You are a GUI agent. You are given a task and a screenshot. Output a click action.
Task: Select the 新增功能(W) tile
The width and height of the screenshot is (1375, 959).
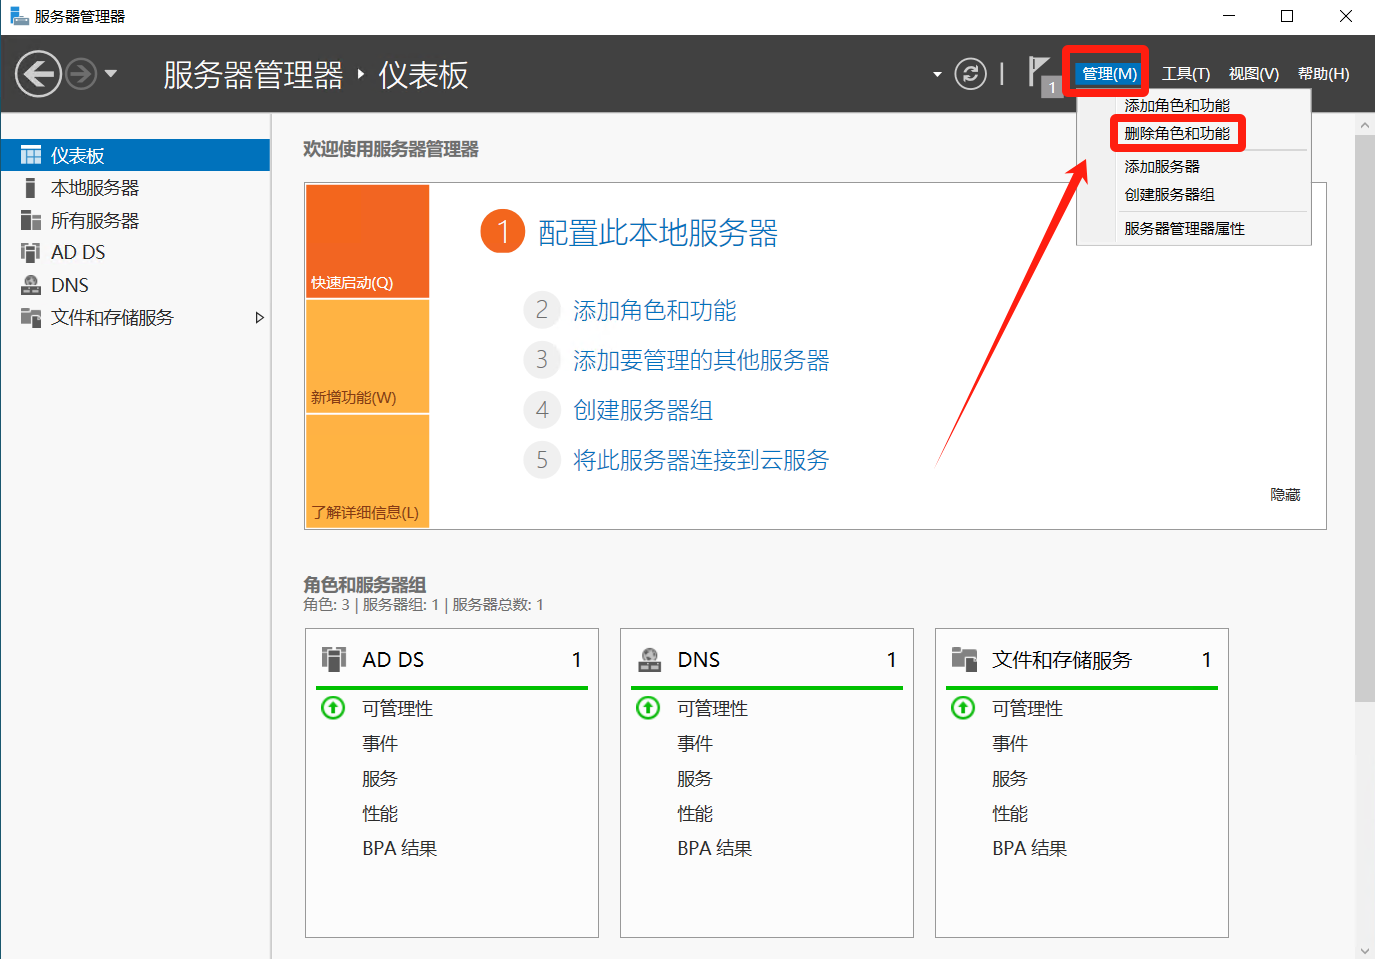pos(367,357)
